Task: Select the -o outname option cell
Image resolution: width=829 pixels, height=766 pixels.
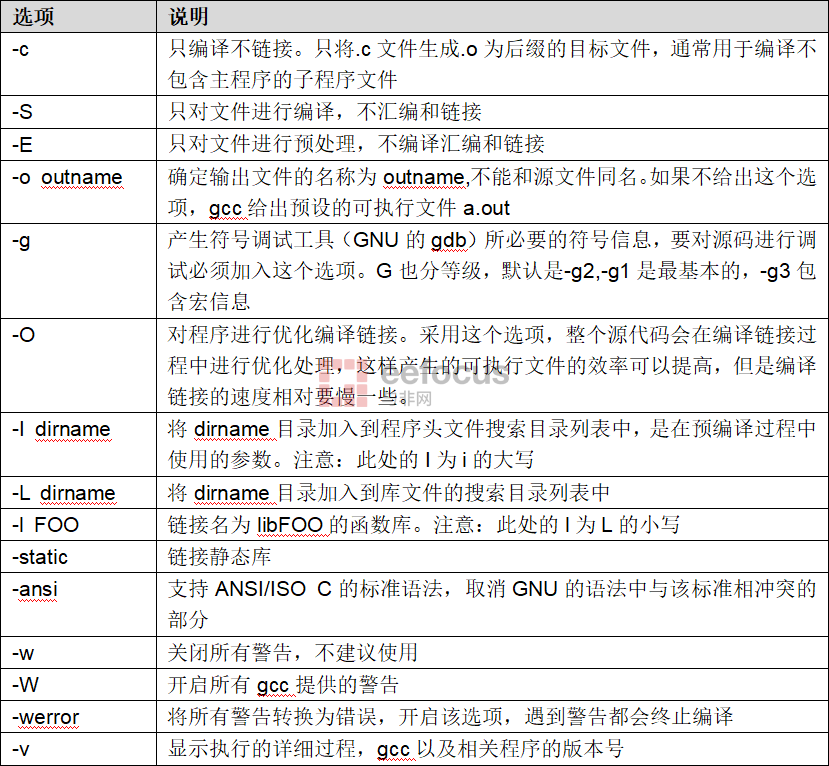Action: point(78,192)
